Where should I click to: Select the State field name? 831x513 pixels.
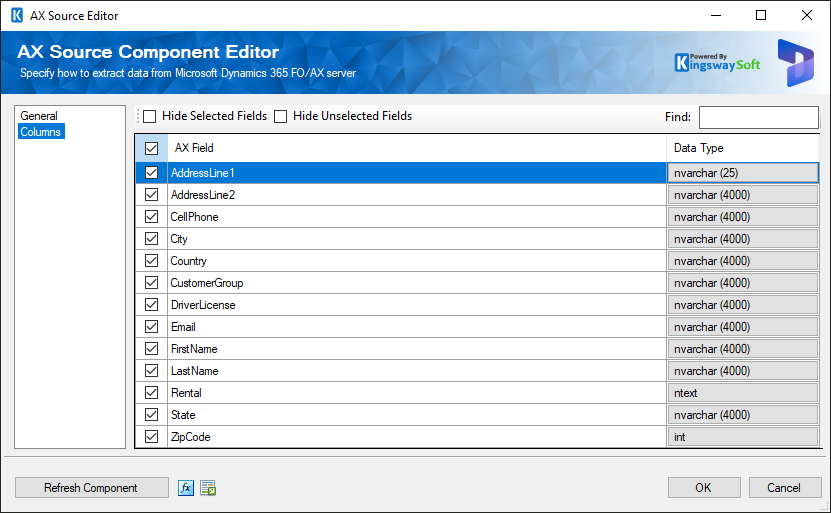click(183, 415)
